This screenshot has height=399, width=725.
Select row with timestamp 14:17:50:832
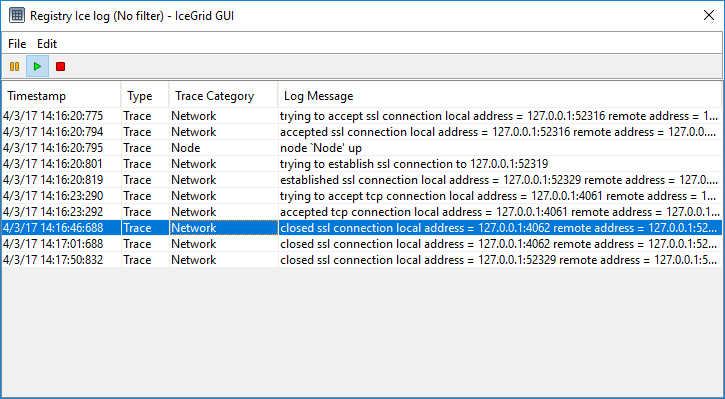coord(362,260)
